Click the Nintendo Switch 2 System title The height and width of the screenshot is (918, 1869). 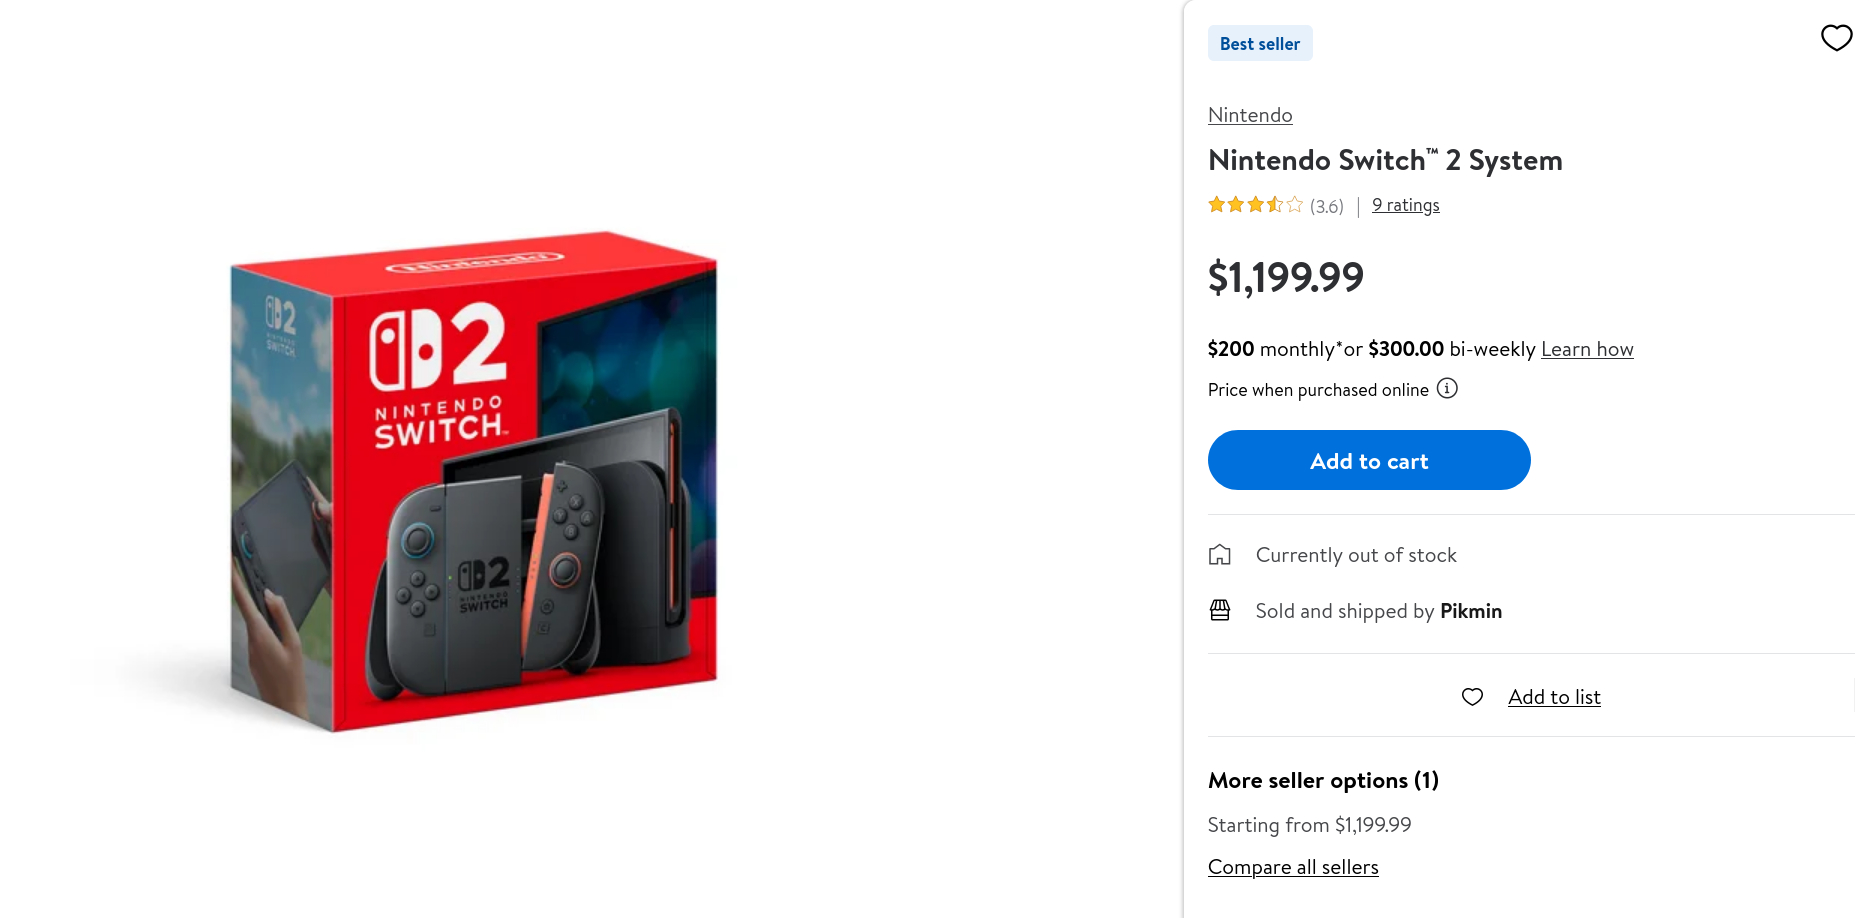point(1385,160)
